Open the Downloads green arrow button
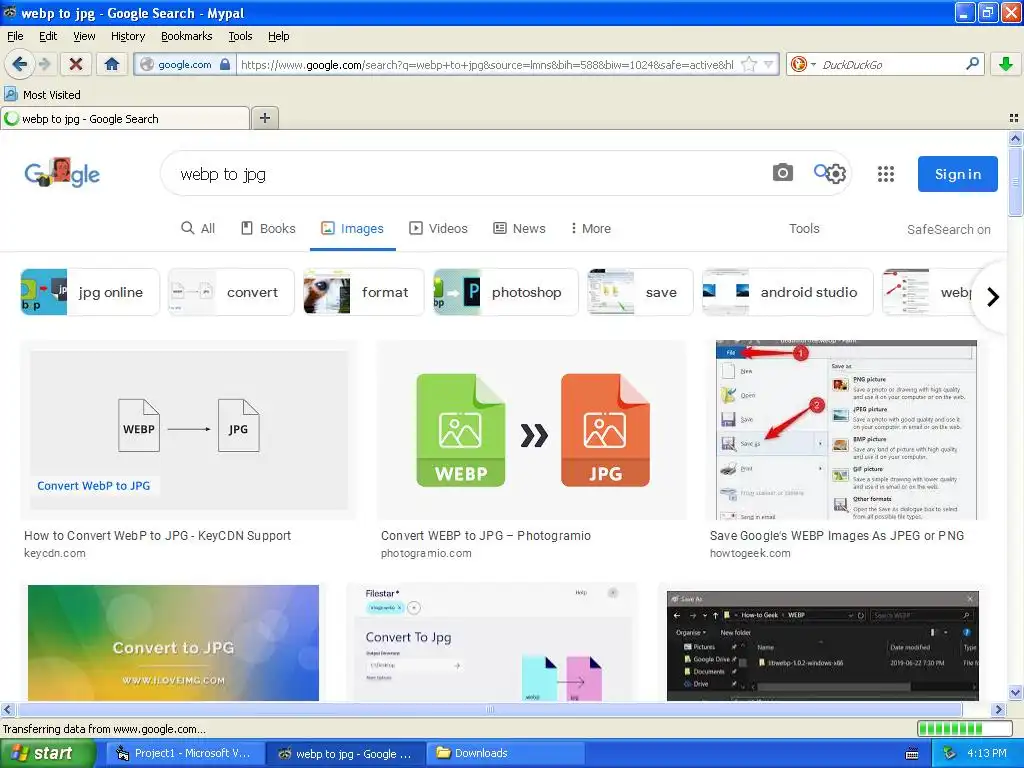The width and height of the screenshot is (1024, 768). click(1006, 64)
